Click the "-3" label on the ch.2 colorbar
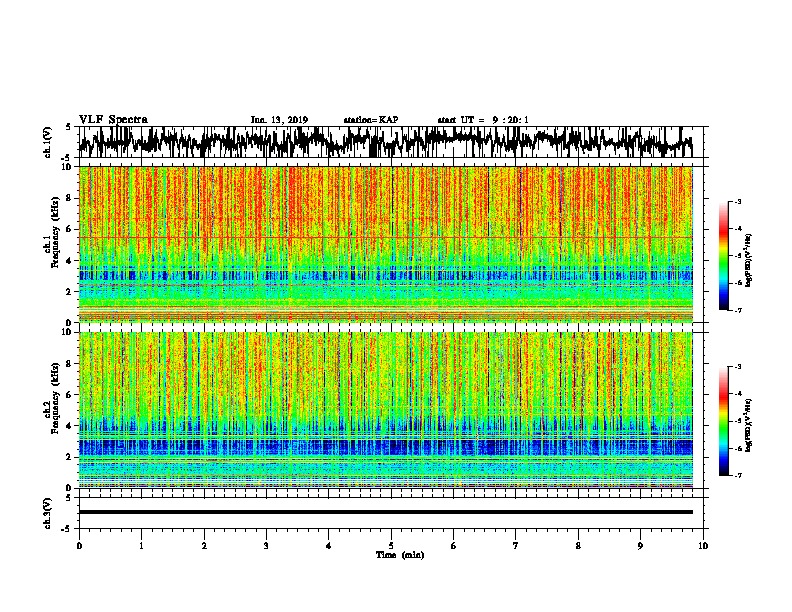 737,367
